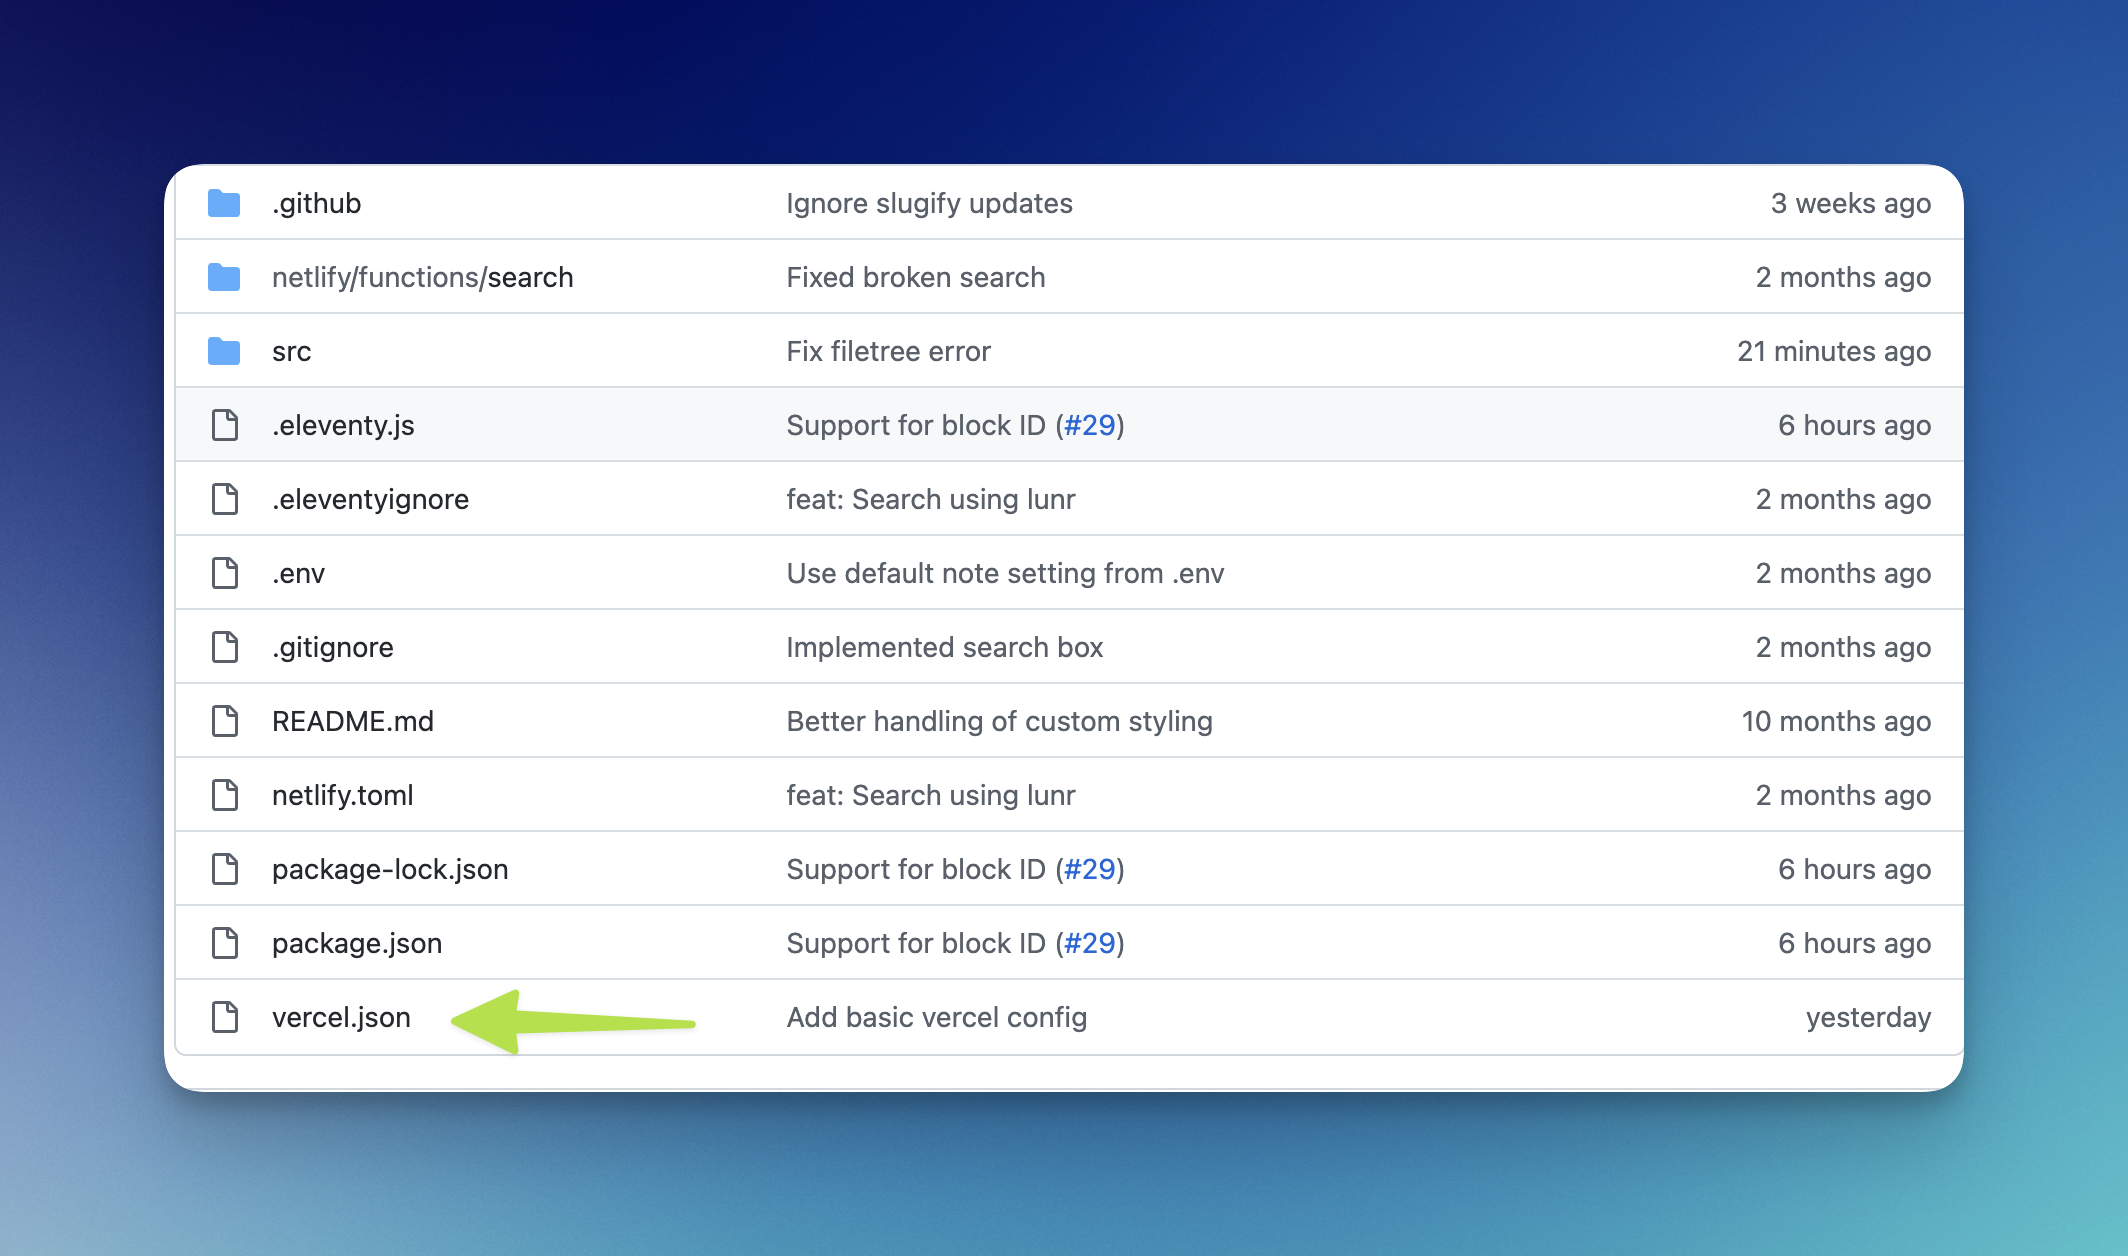Open the .gitignore file
Screen dimensions: 2128x1256
coord(332,647)
